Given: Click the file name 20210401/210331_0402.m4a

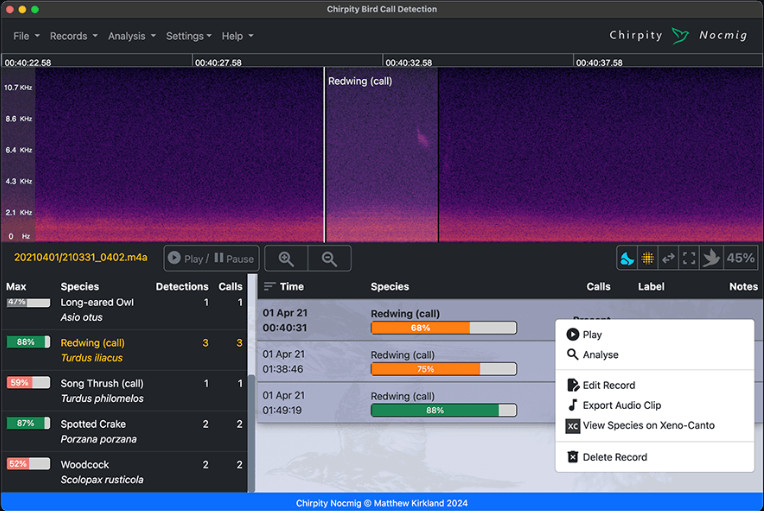Looking at the screenshot, I should tap(80, 257).
